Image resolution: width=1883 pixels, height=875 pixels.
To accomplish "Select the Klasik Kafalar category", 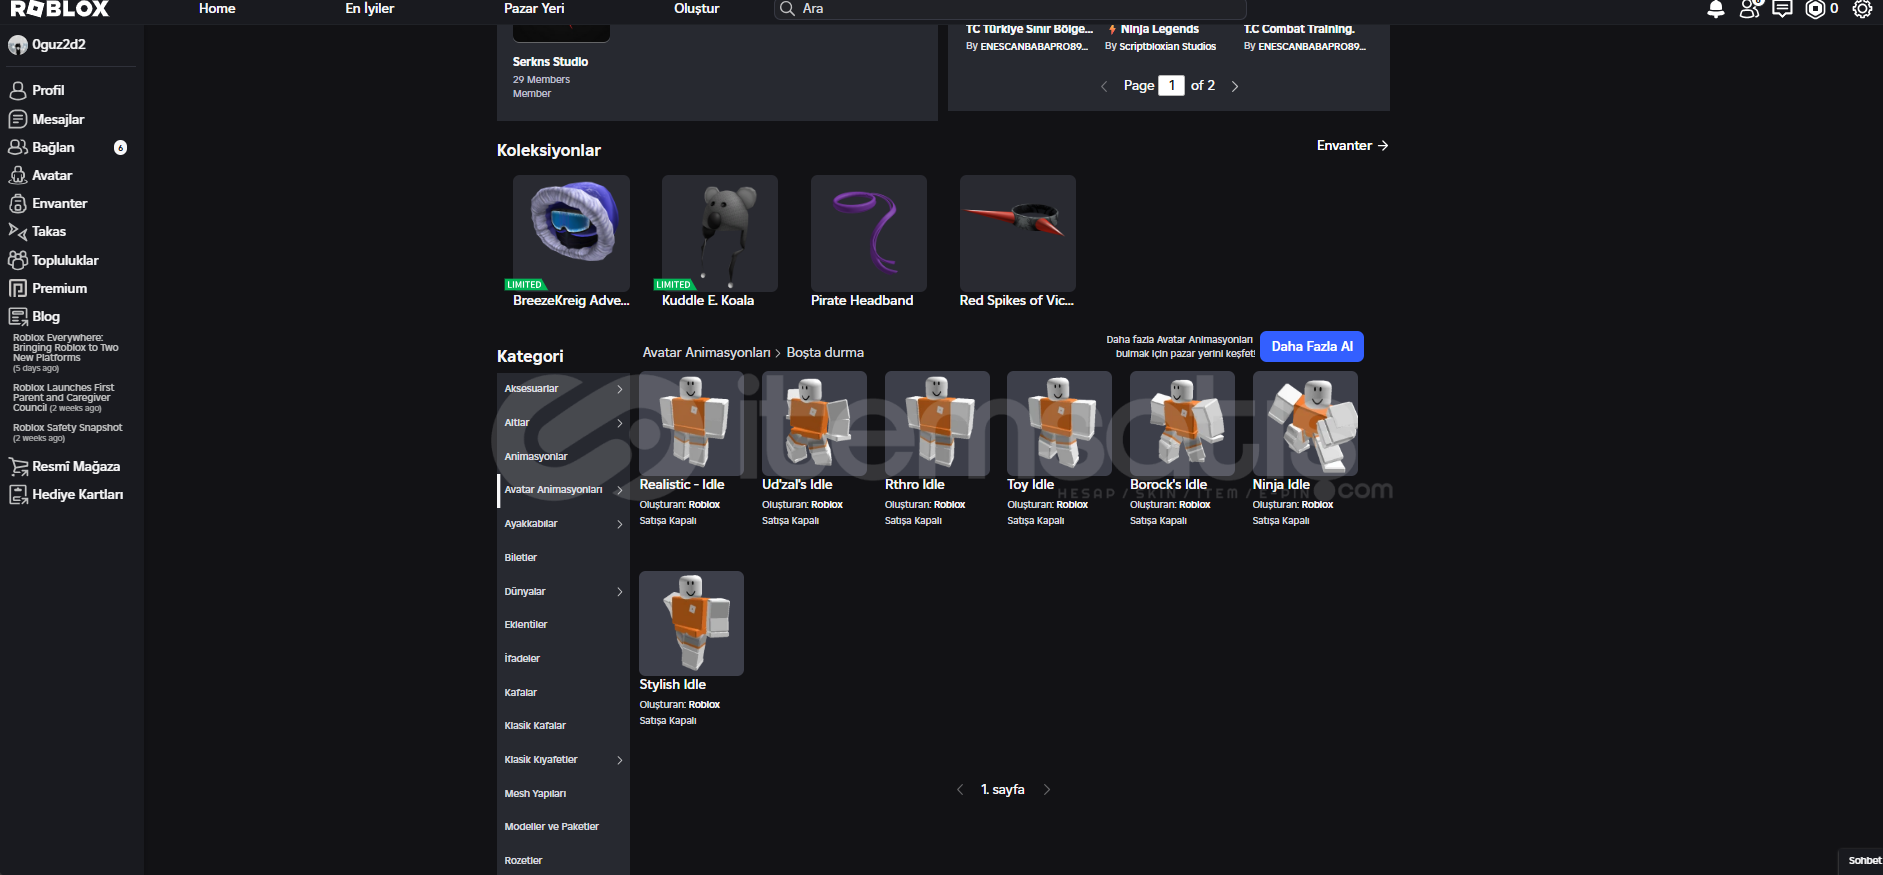I will click(x=563, y=726).
